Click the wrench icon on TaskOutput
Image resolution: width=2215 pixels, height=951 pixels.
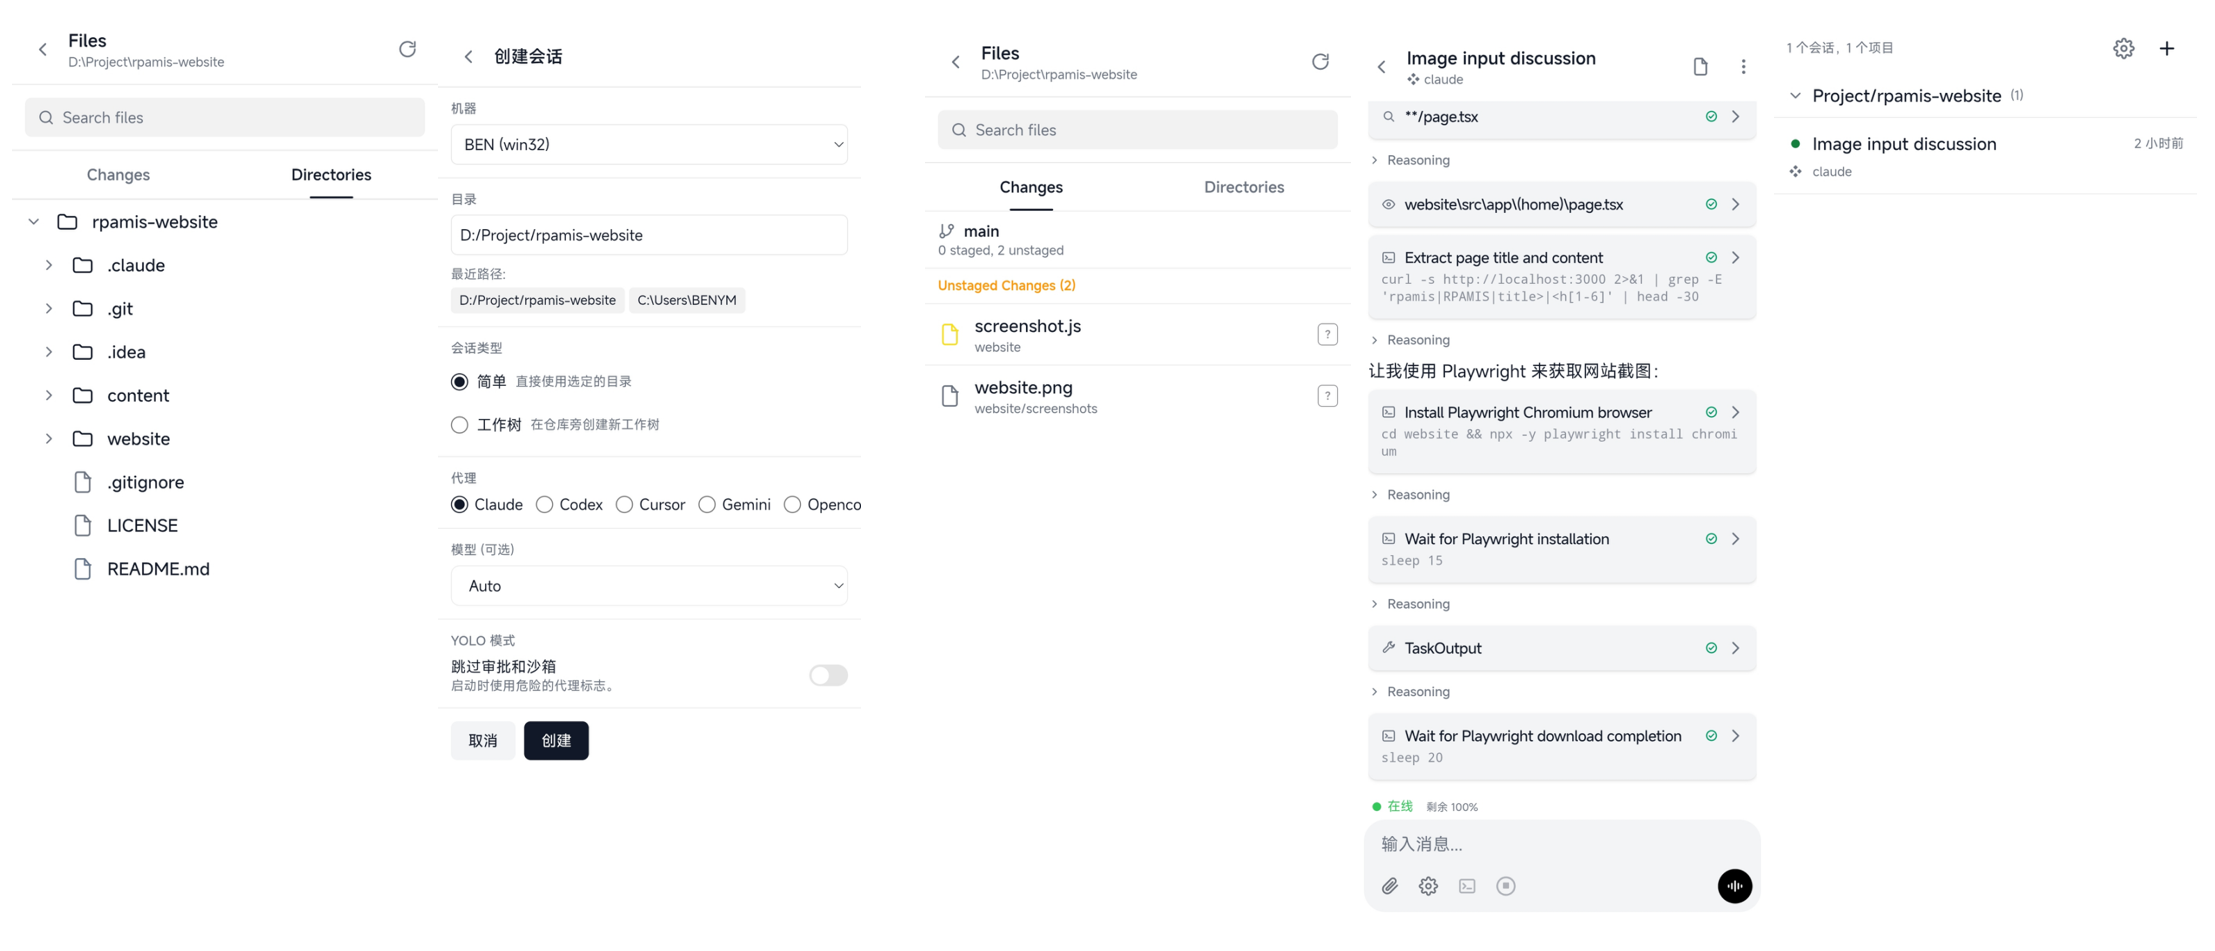point(1389,648)
